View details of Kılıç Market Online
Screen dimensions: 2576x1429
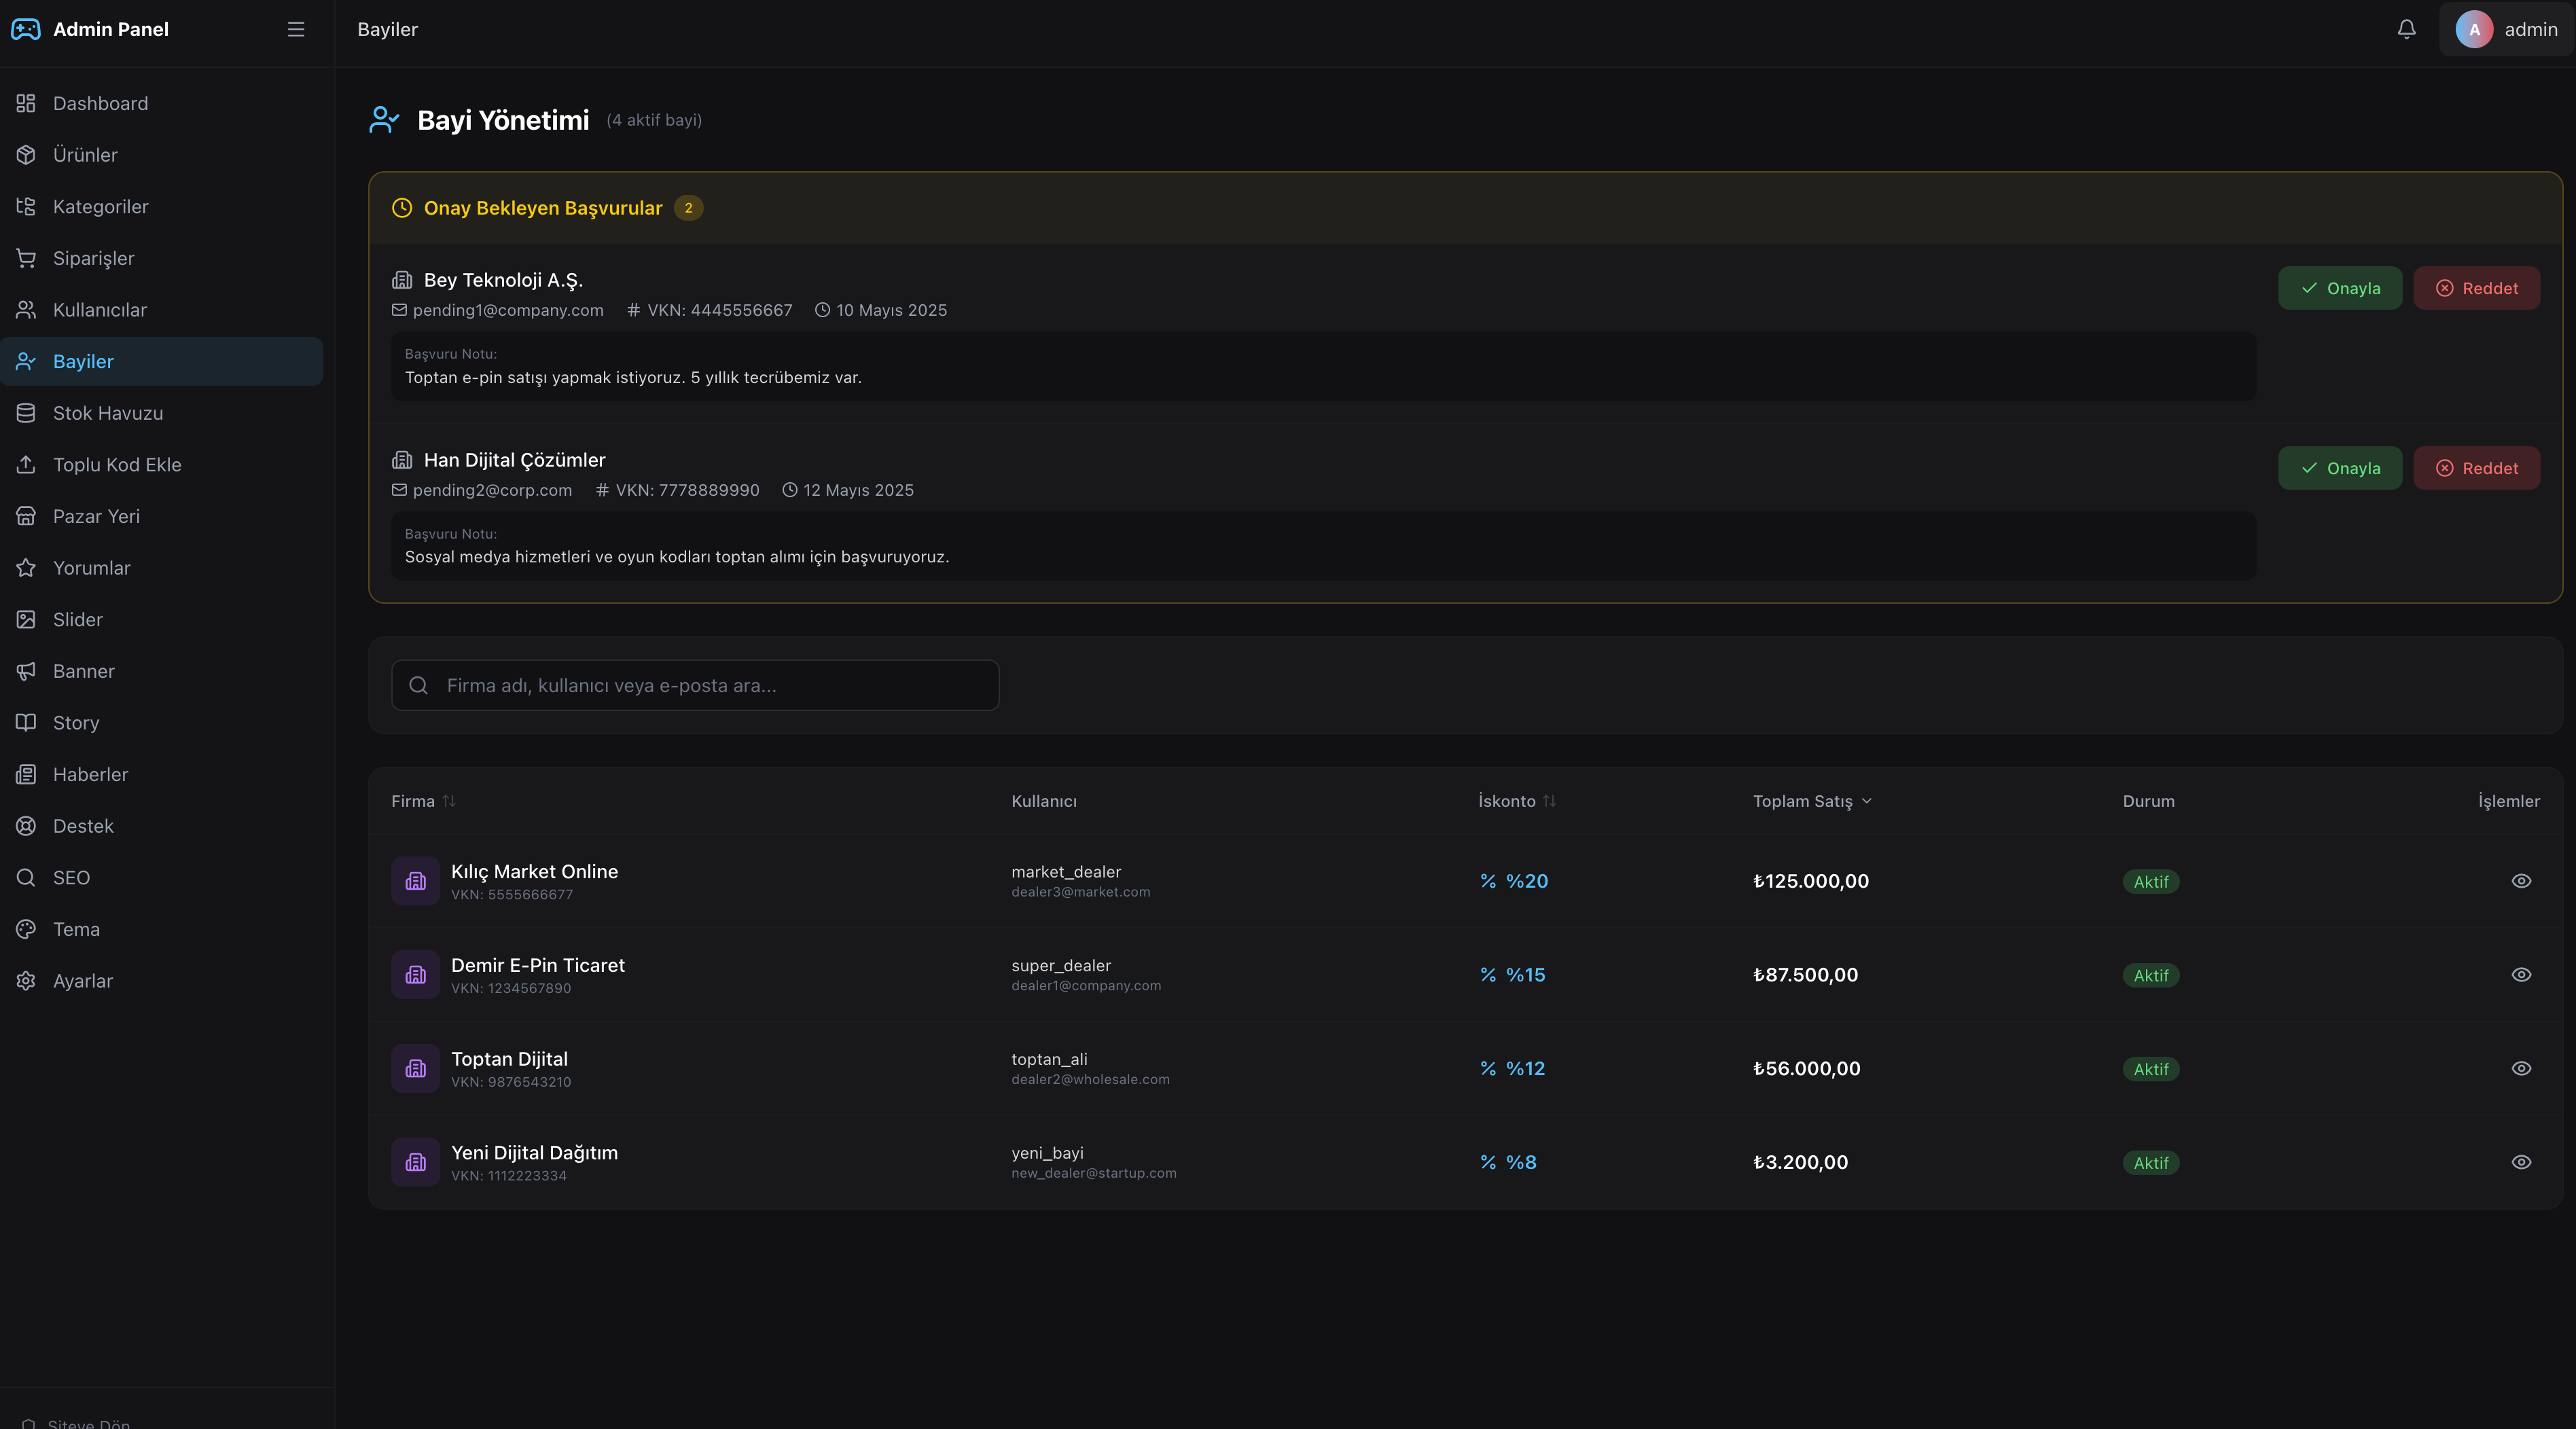click(2521, 881)
